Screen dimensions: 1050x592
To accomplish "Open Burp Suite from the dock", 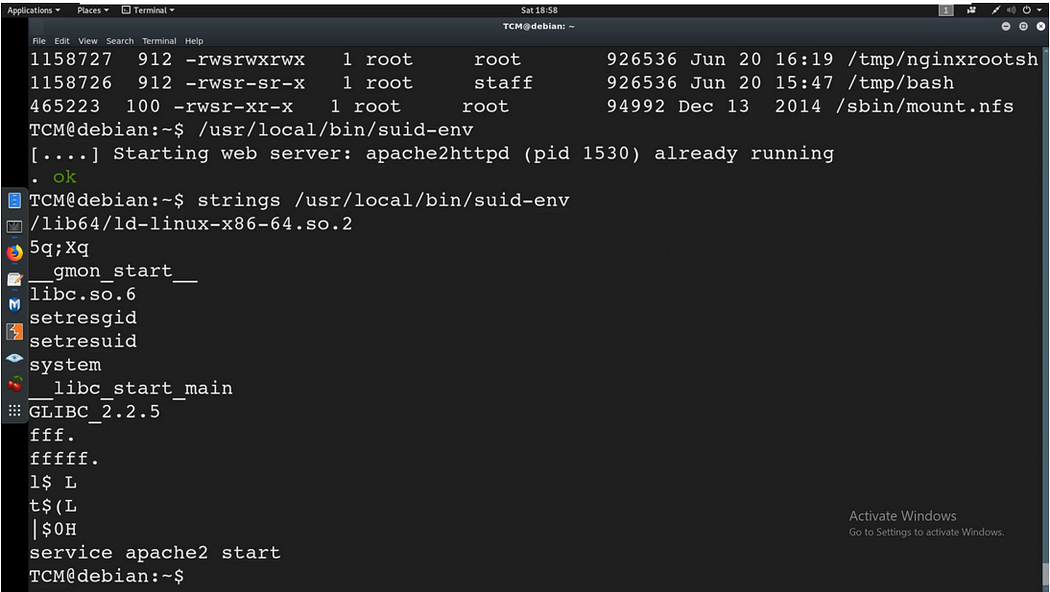I will 14,331.
